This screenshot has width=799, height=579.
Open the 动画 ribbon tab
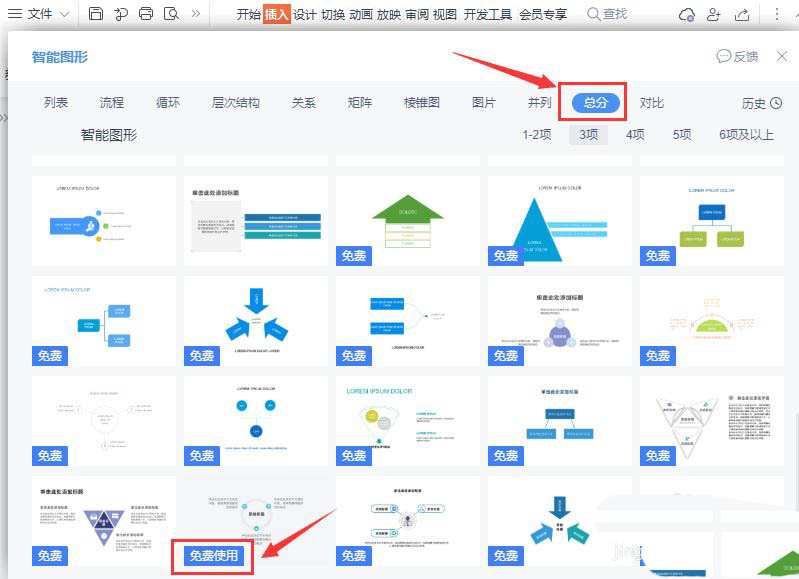tap(361, 14)
